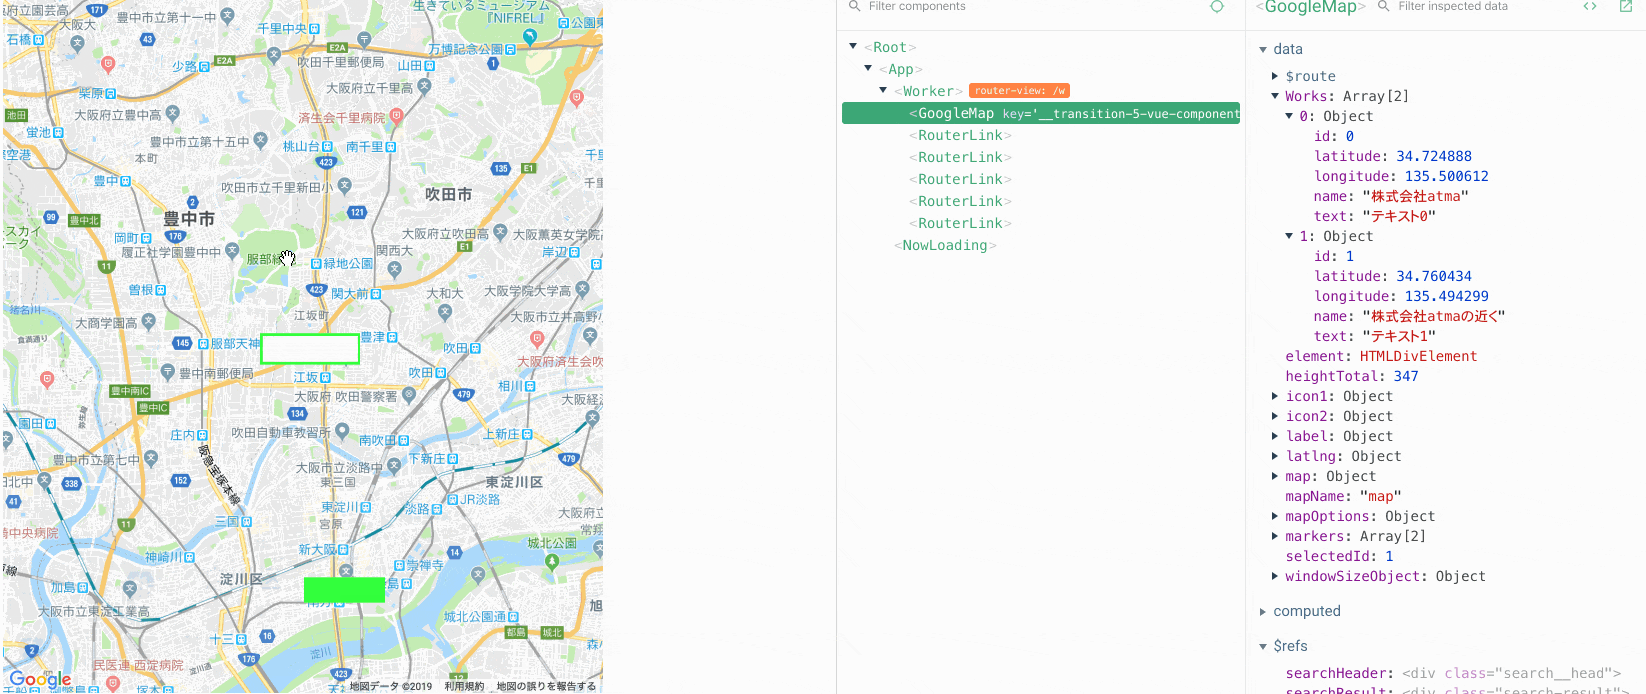Click the searchHeader ref entry
1646x694 pixels.
pyautogui.click(x=1453, y=673)
